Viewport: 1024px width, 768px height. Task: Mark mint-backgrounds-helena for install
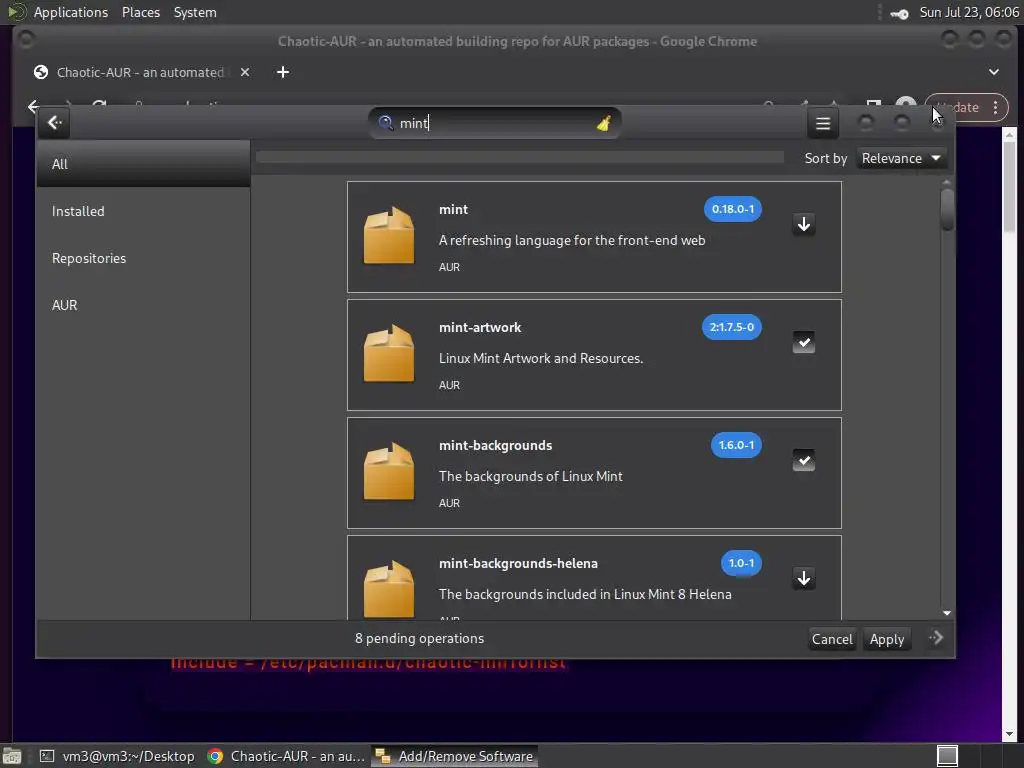coord(804,578)
